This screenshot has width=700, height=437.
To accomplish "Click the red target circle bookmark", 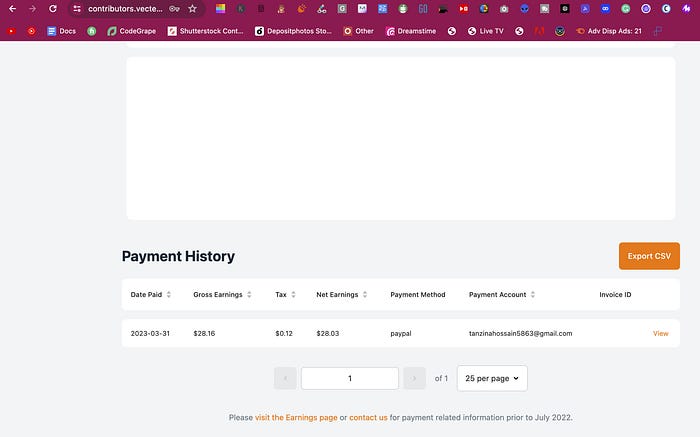I will pos(31,31).
